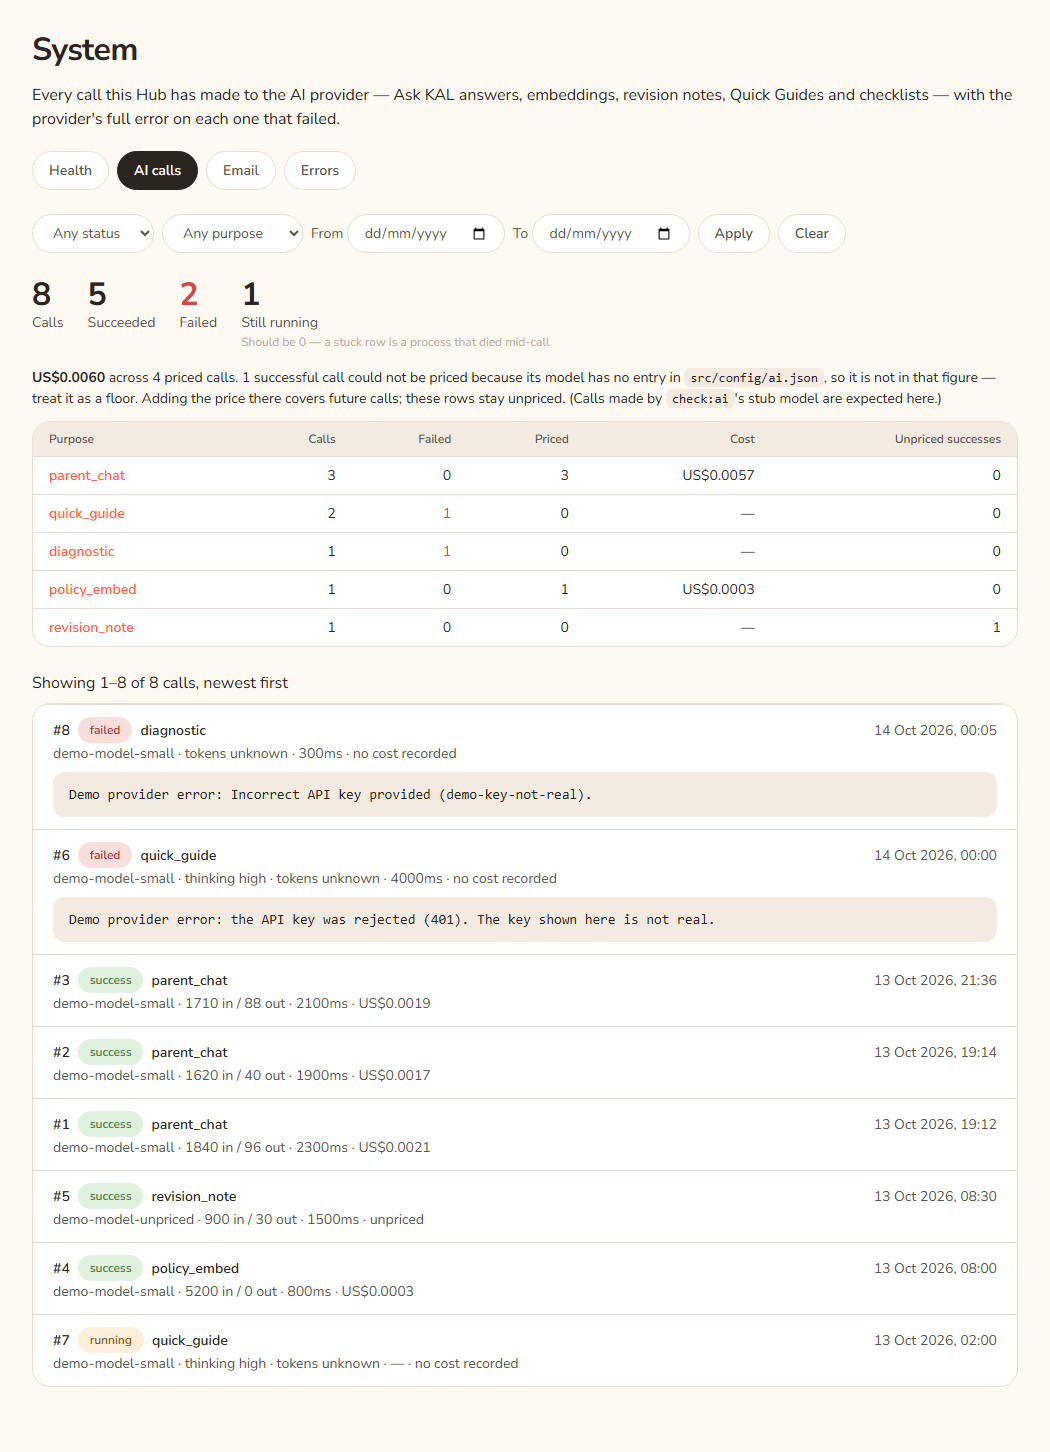Click the success badge on call #4
The width and height of the screenshot is (1050, 1452).
pos(111,1269)
